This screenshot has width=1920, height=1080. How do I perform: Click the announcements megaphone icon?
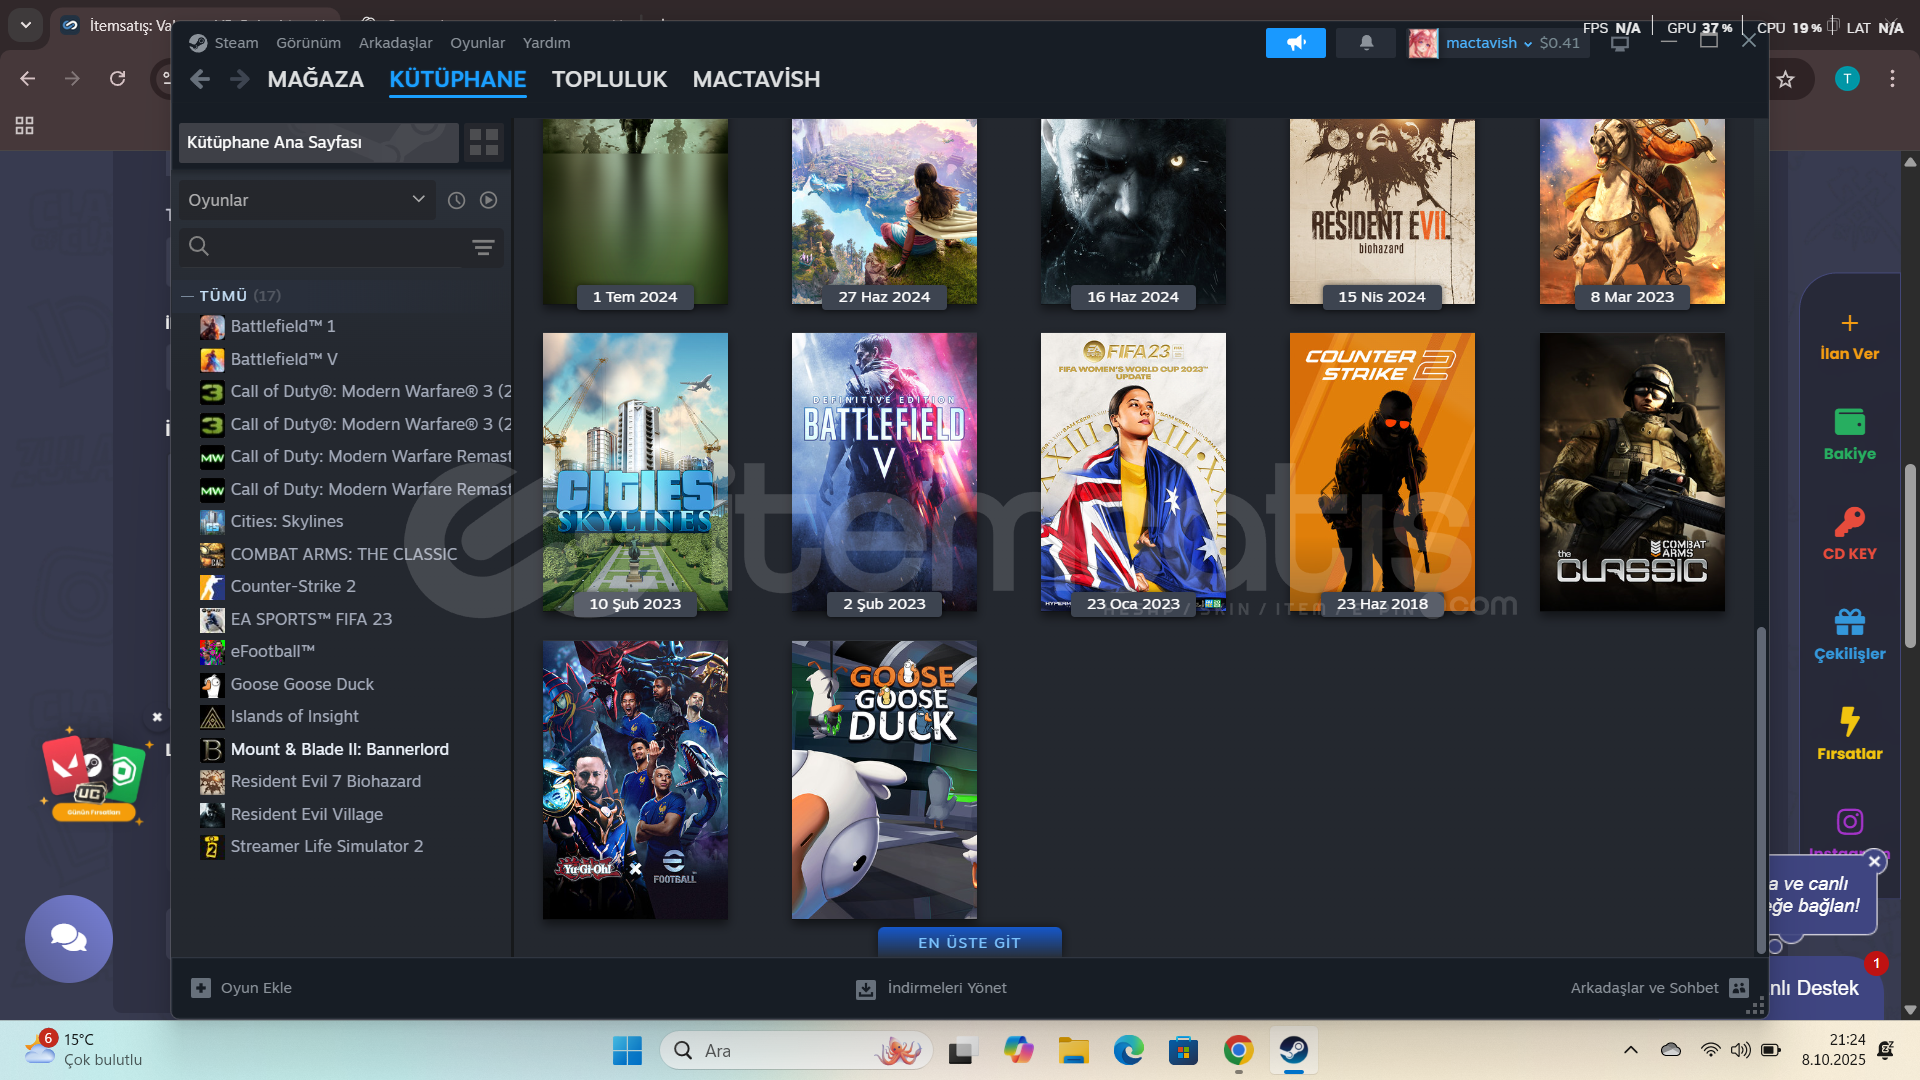click(x=1295, y=43)
